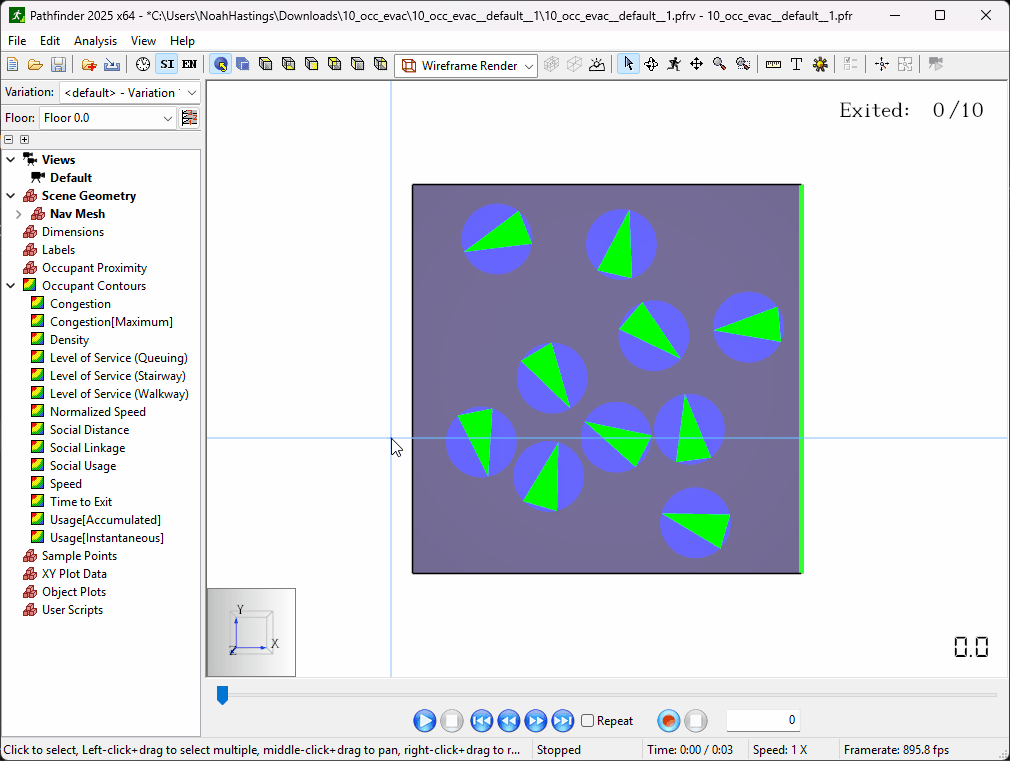The width and height of the screenshot is (1010, 761).
Task: Start recording with the red record button
Action: coord(669,720)
